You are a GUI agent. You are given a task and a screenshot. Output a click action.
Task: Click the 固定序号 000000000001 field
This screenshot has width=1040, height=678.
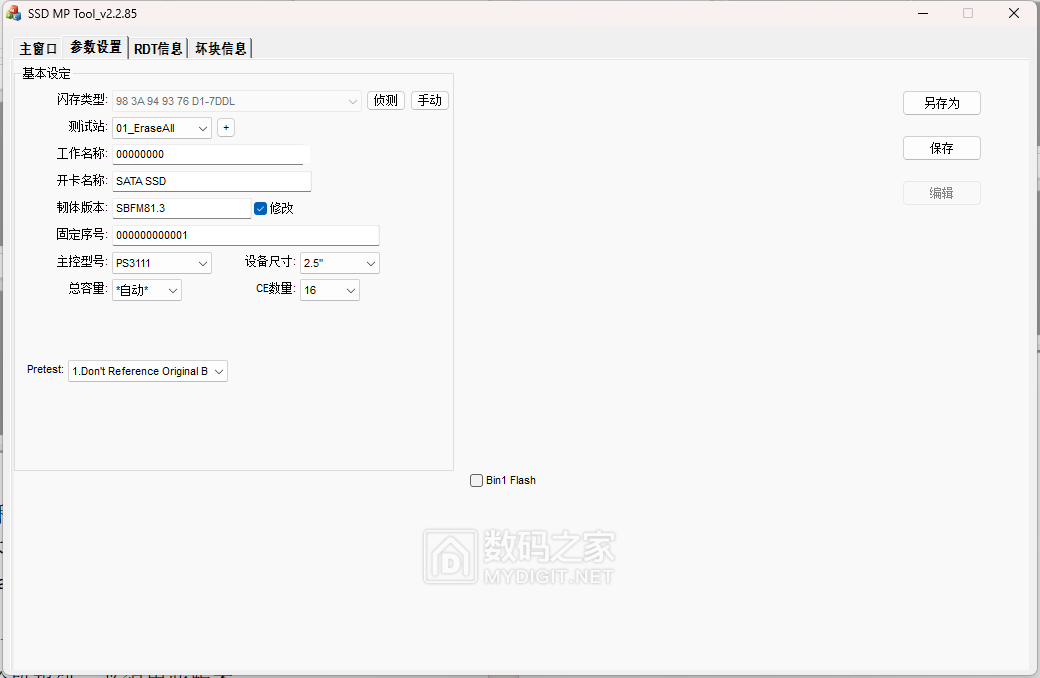tap(245, 236)
